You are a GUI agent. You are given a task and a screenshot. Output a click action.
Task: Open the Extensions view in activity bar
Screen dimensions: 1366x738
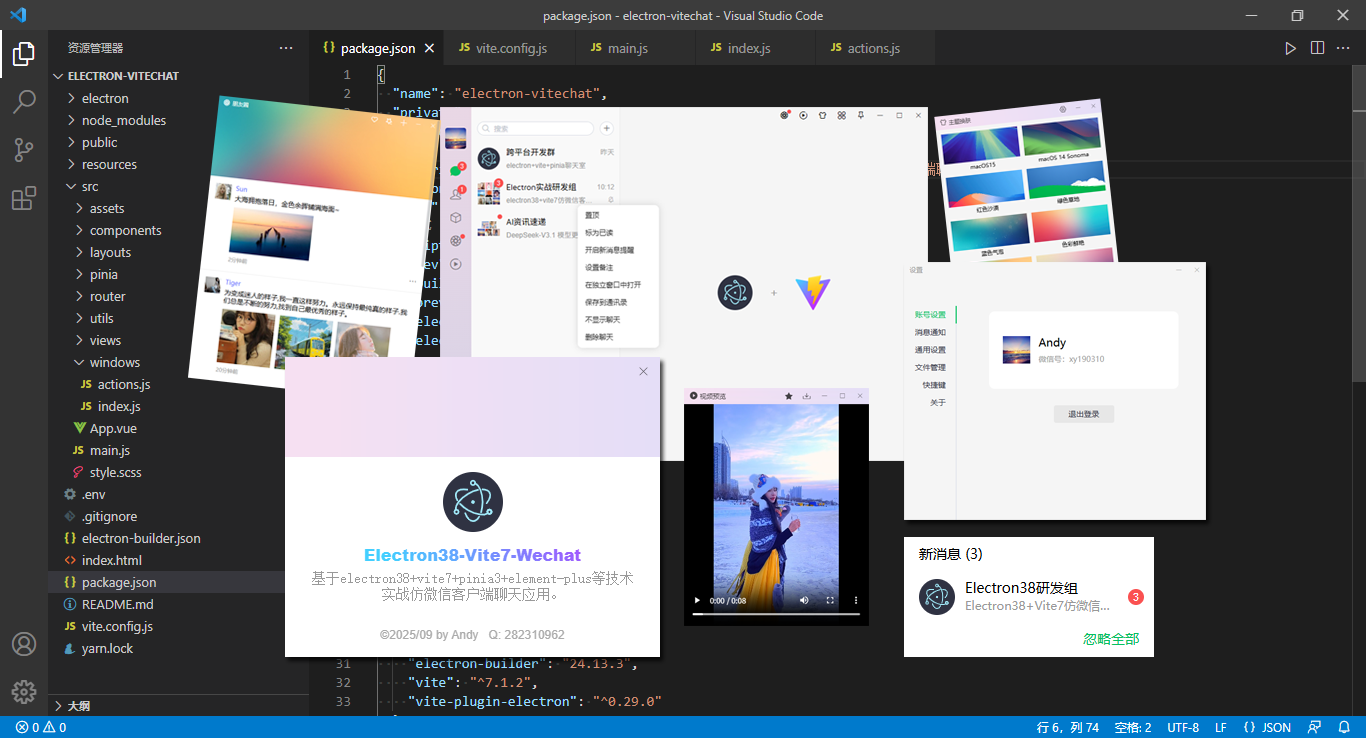coord(24,199)
